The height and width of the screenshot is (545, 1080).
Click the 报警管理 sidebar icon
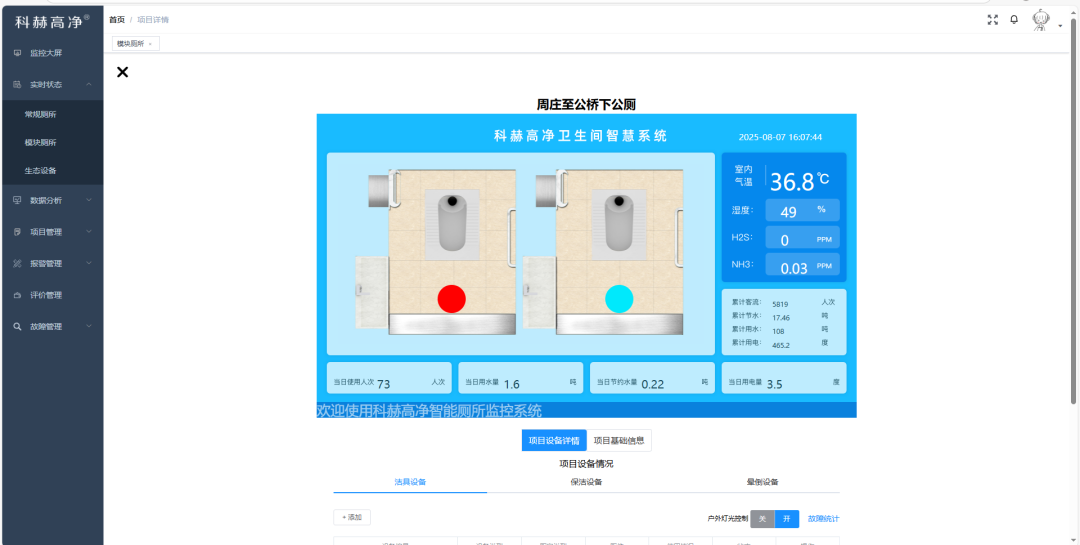[x=17, y=263]
